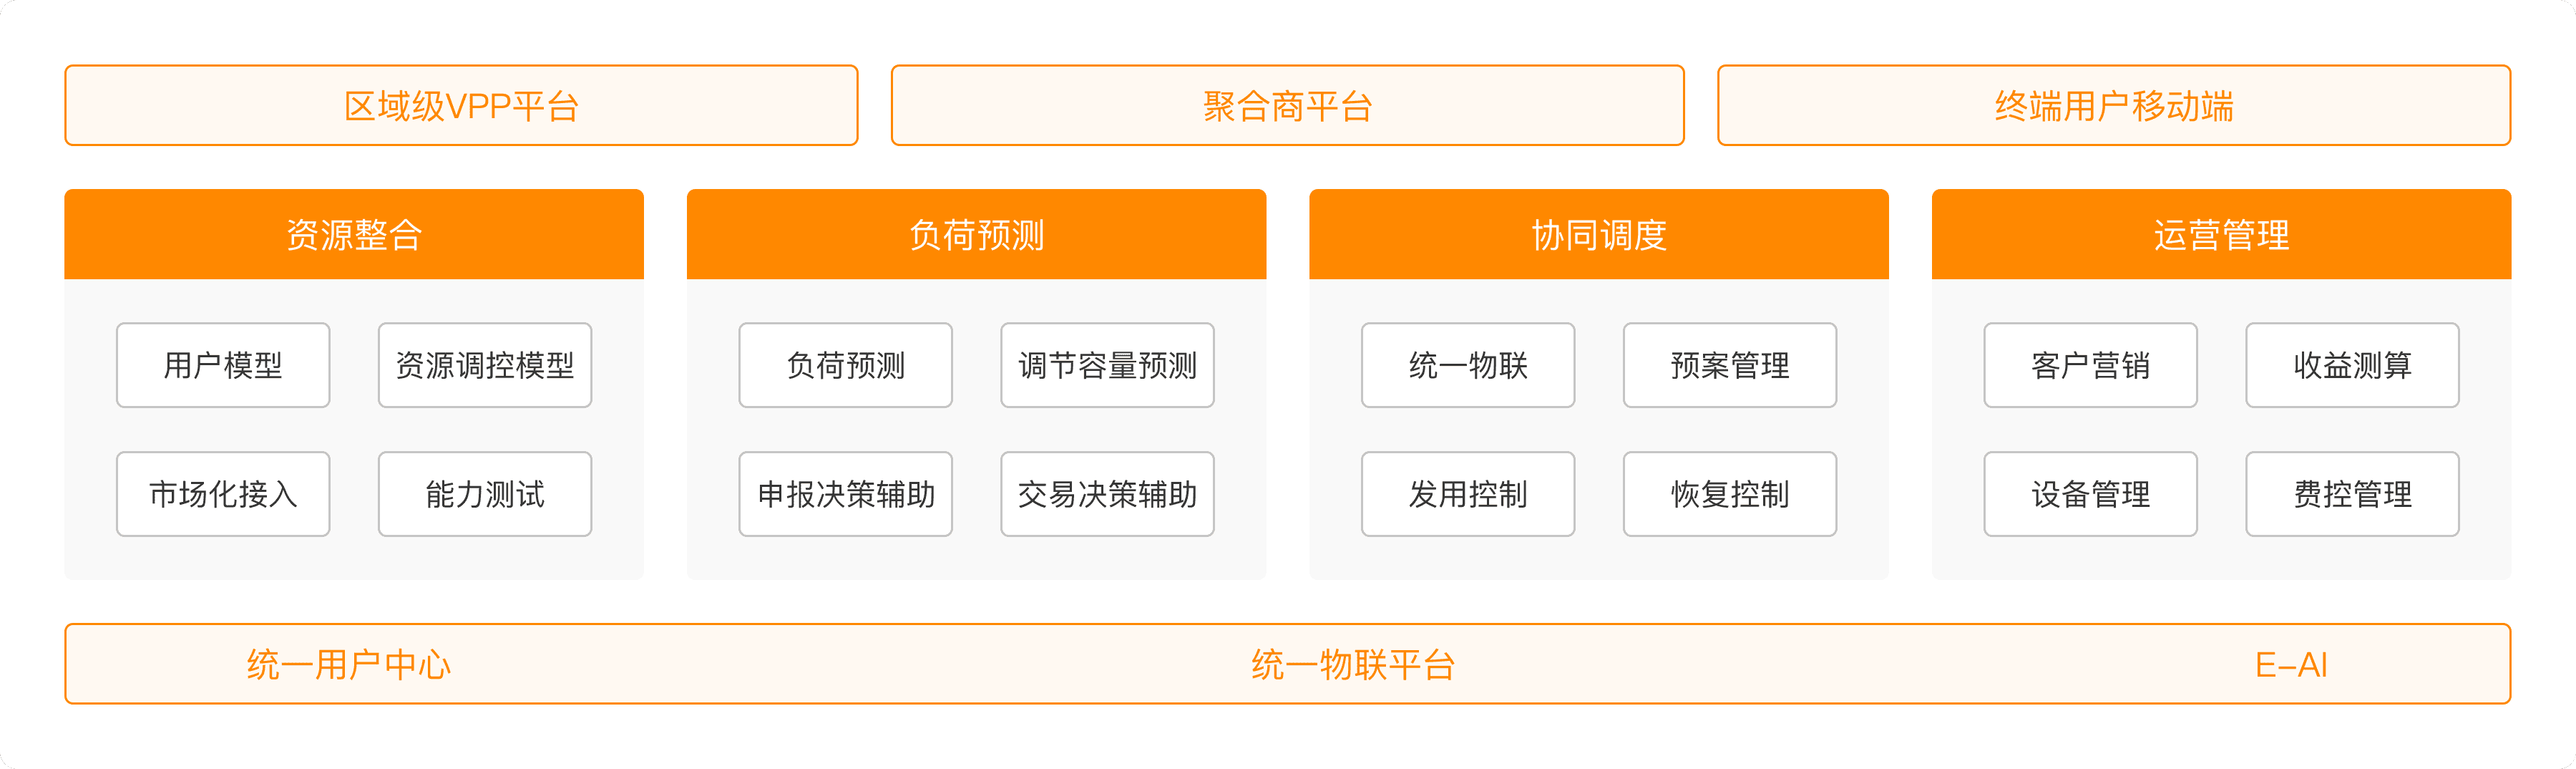The width and height of the screenshot is (2576, 769).
Task: Select 资源调控模型 module
Action: coord(485,365)
